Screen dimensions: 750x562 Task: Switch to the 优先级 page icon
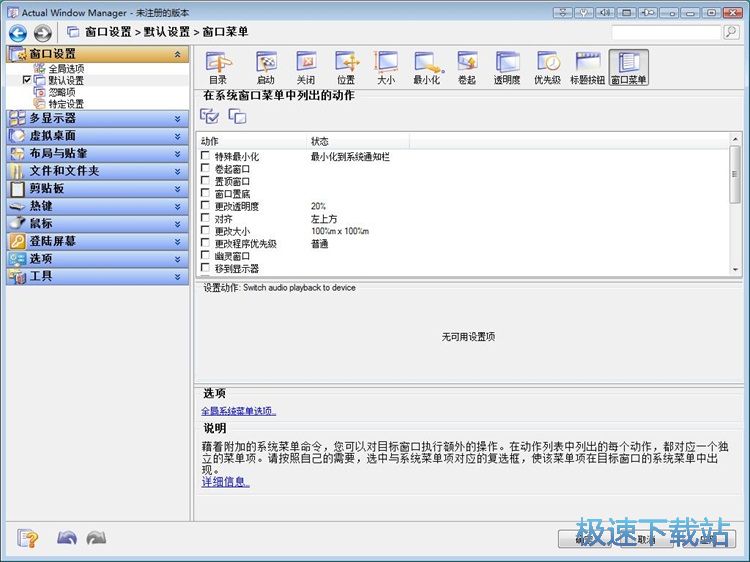[548, 68]
